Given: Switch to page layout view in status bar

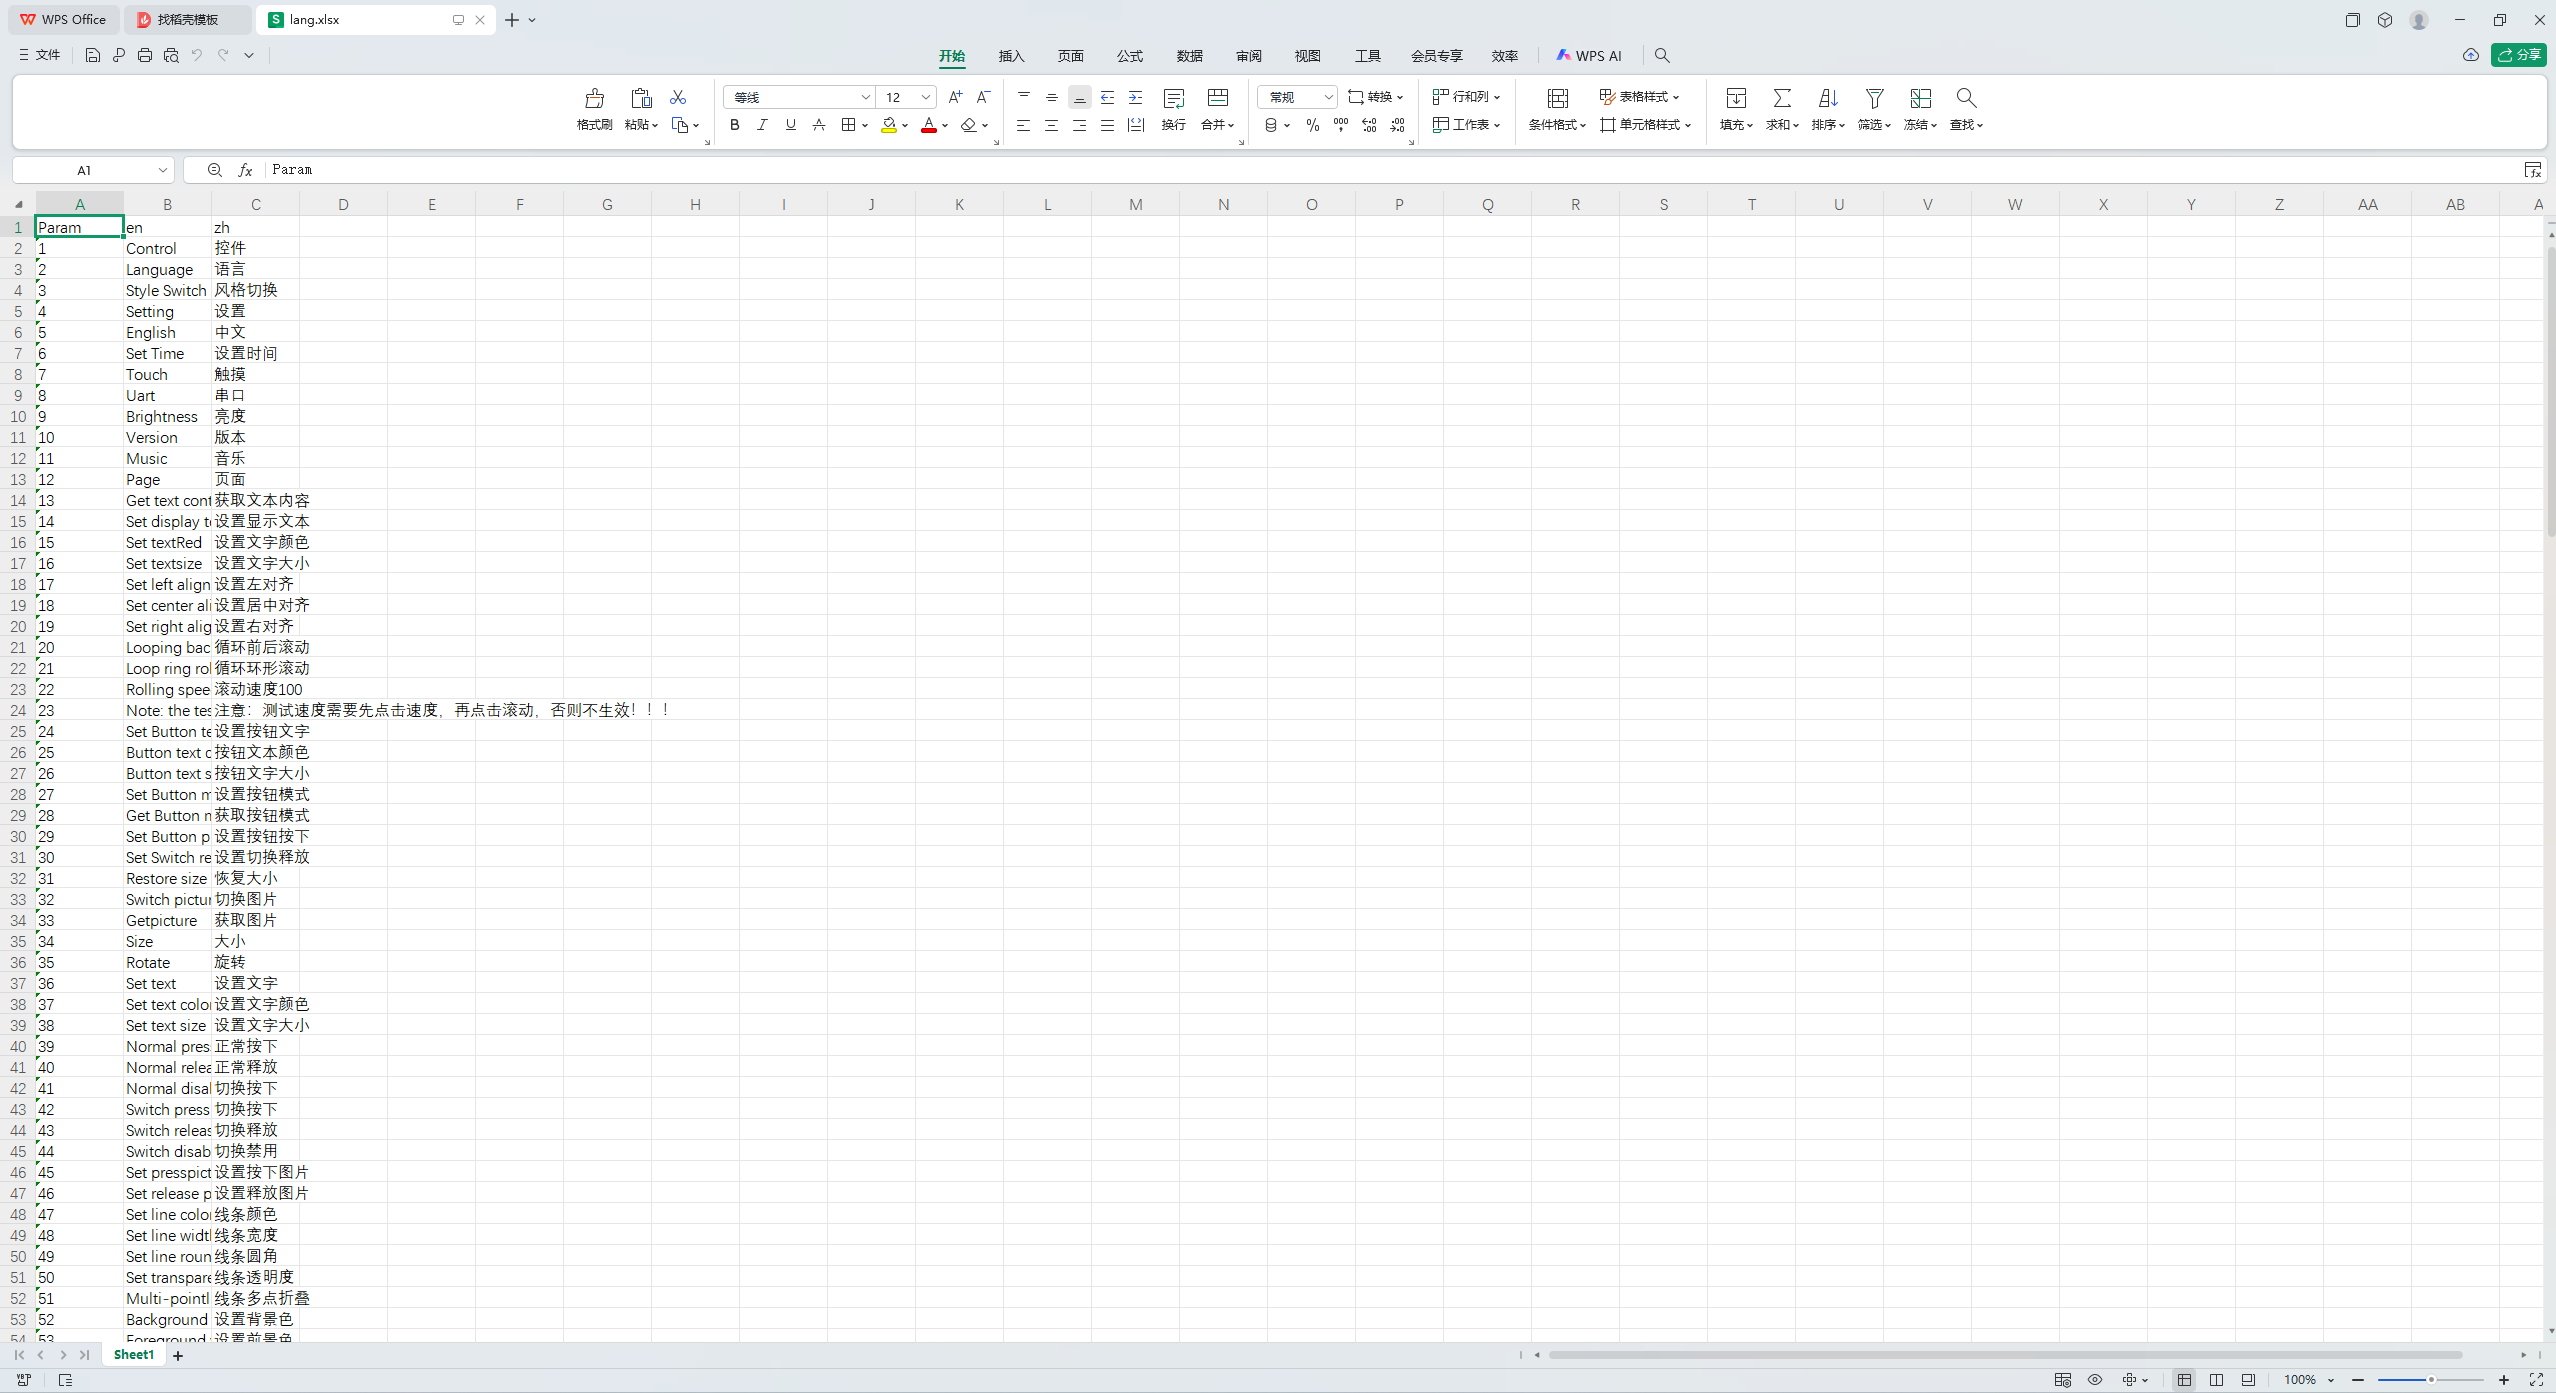Looking at the screenshot, I should [x=2216, y=1379].
